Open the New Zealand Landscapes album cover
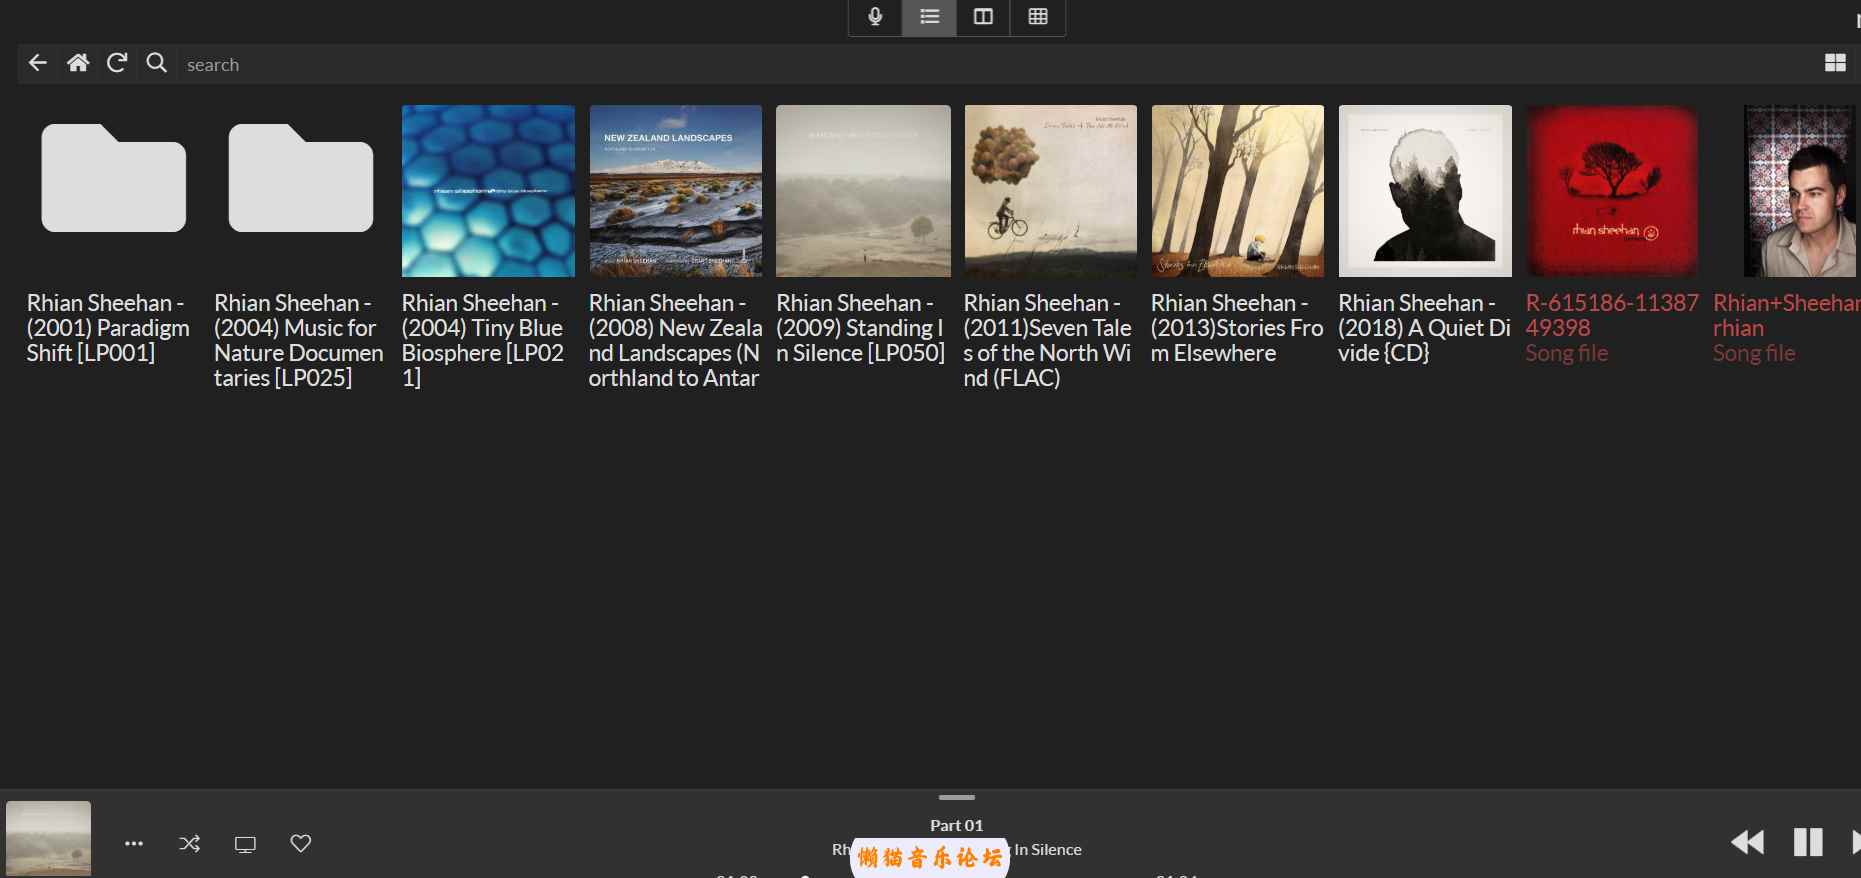Viewport: 1861px width, 878px height. tap(675, 191)
